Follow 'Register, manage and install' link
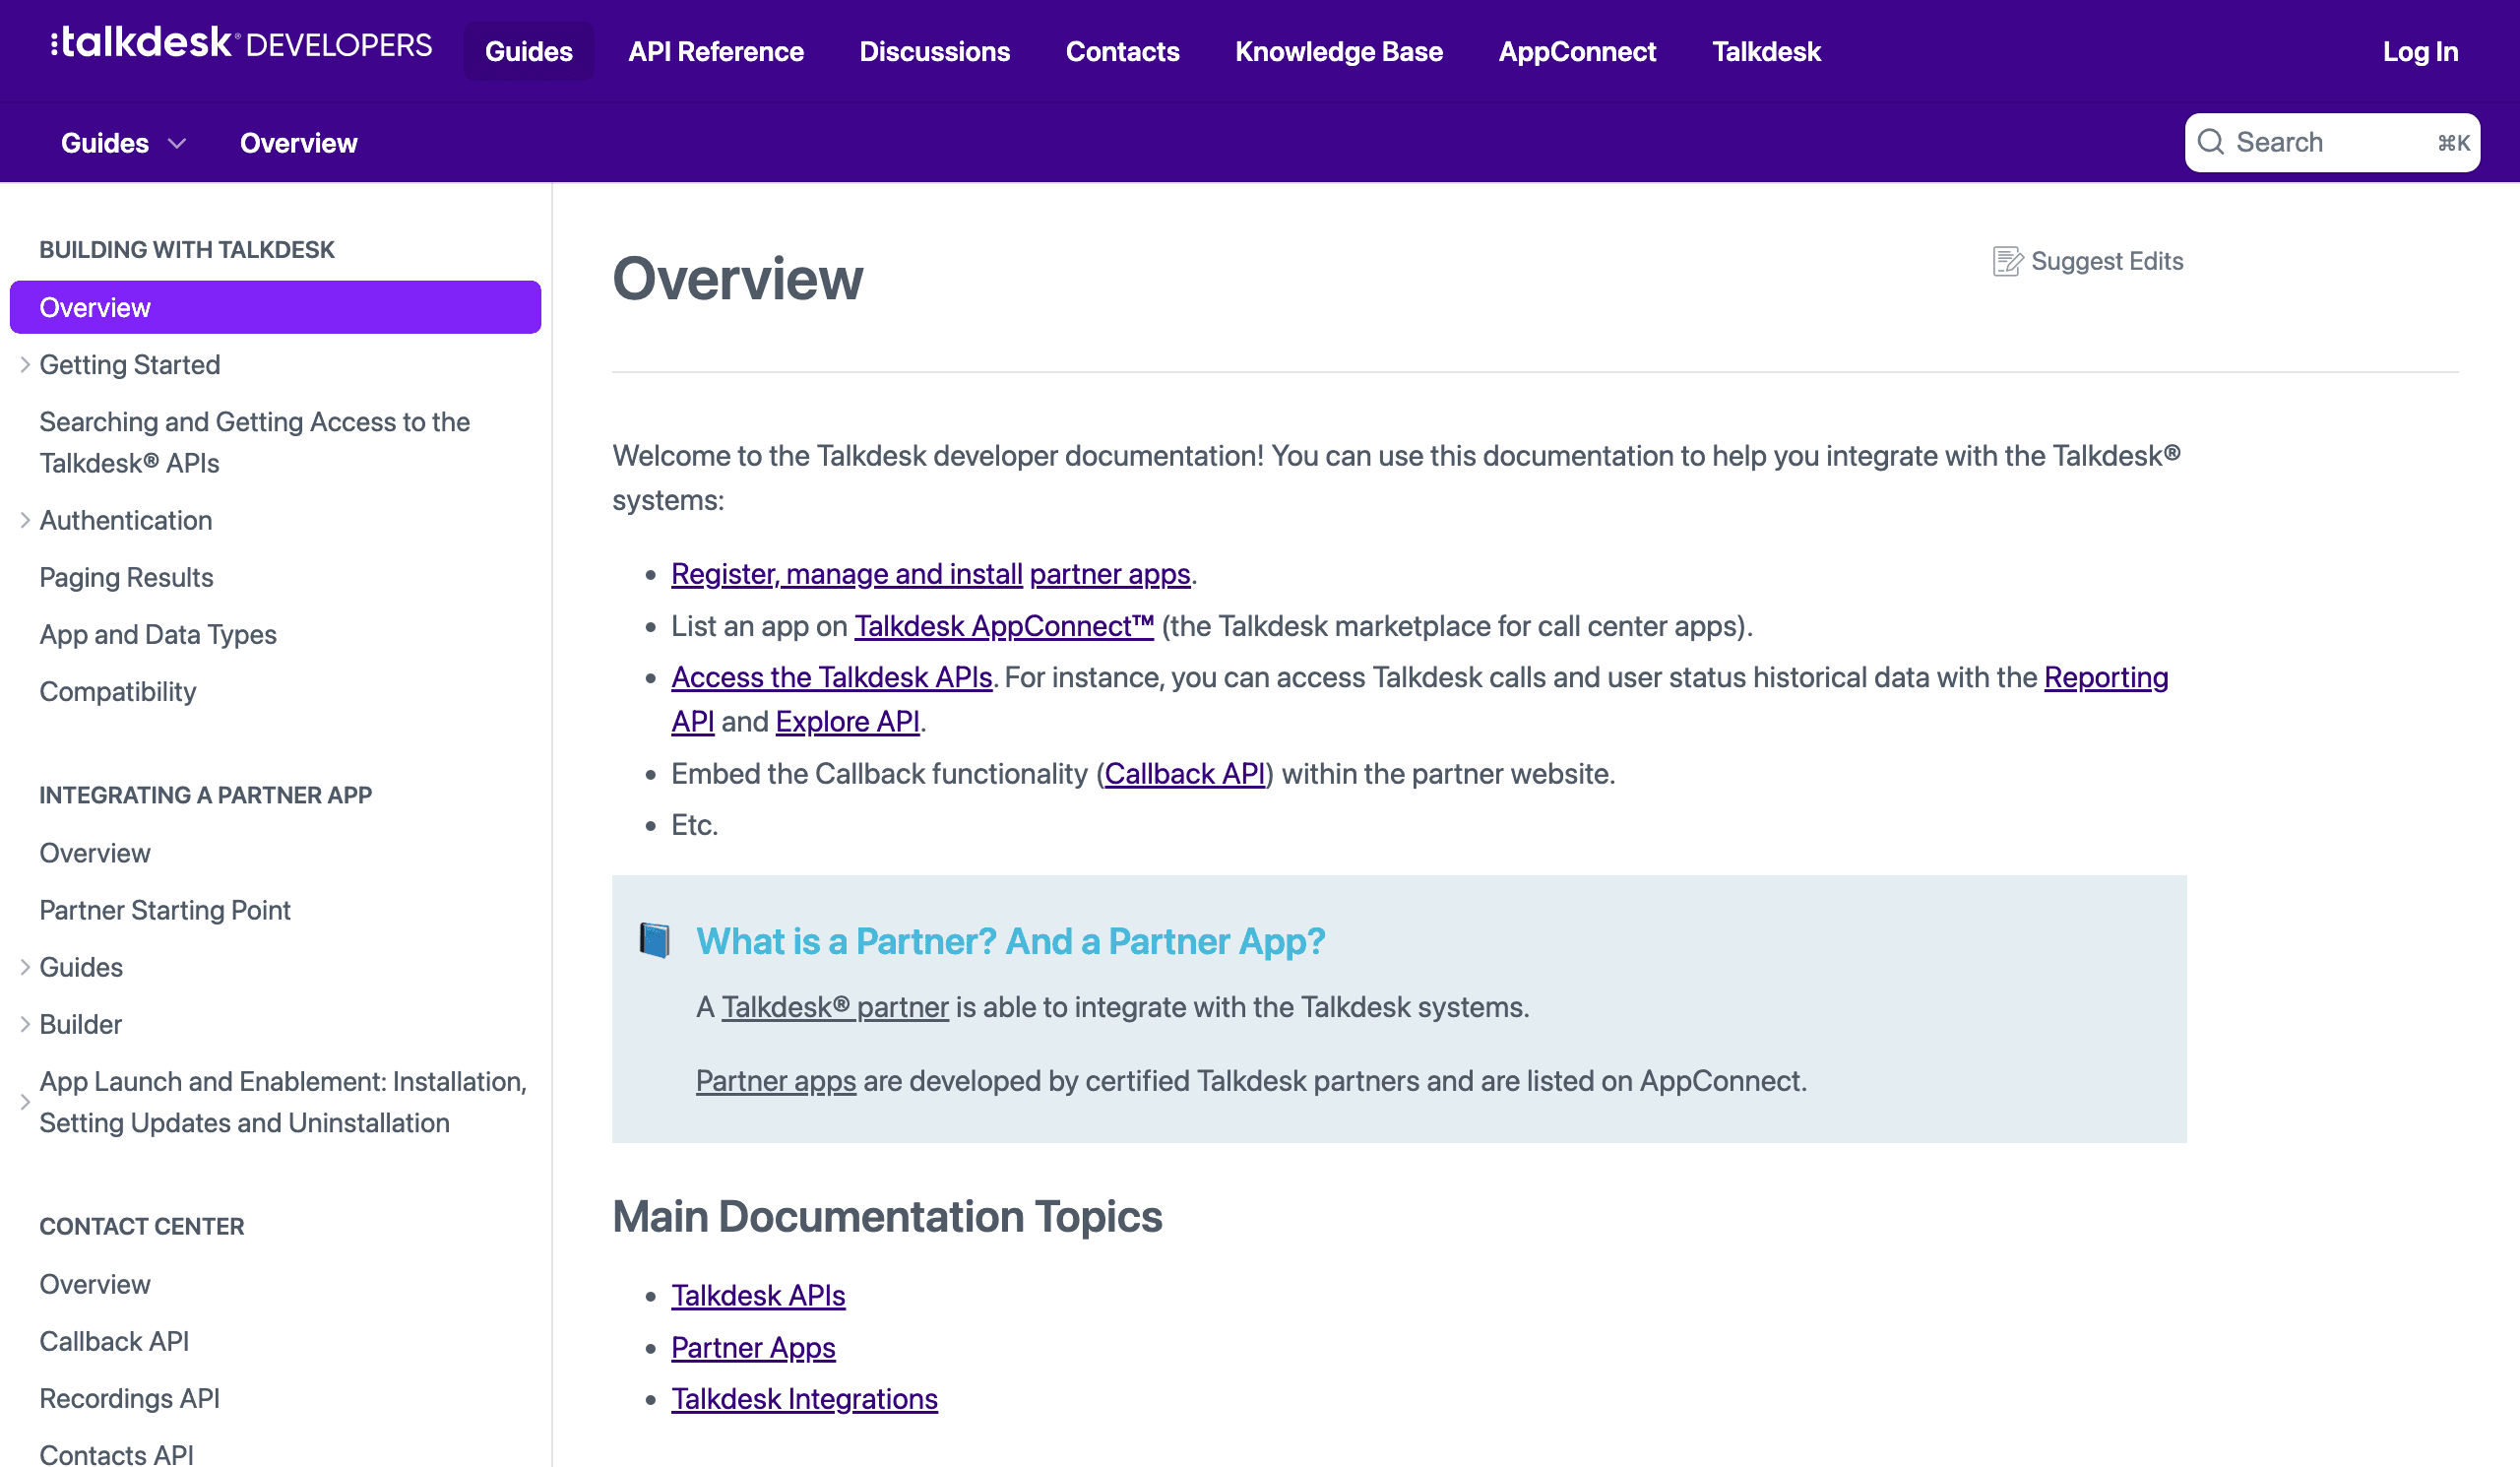This screenshot has height=1467, width=2520. [847, 574]
